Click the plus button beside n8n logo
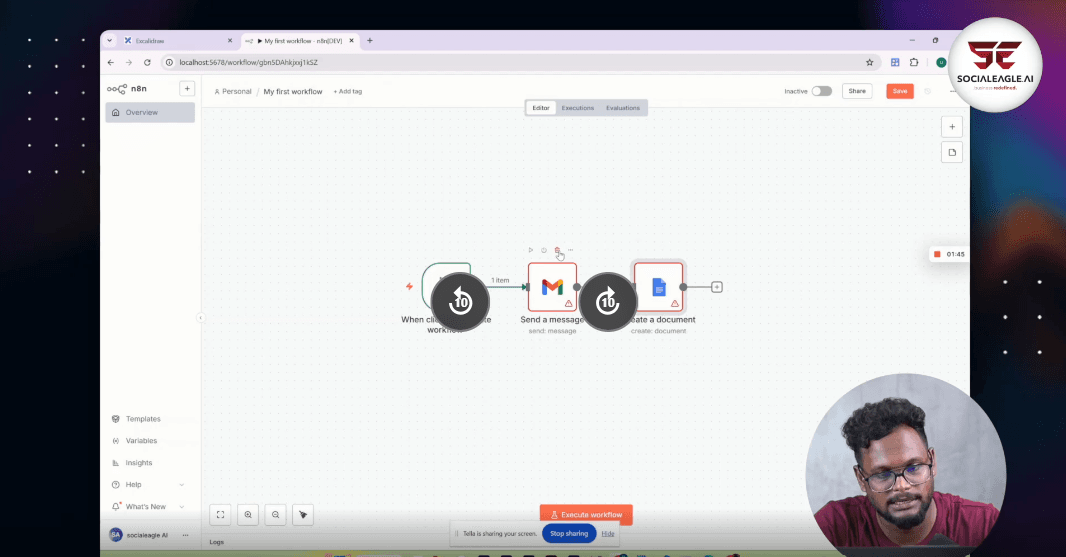Viewport: 1066px width, 557px height. point(187,88)
